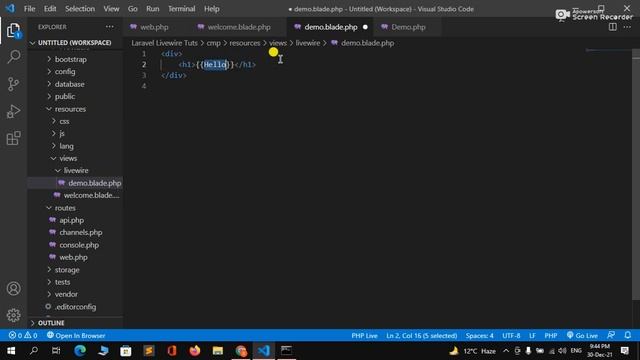Open the Manage gear icon

click(13, 315)
